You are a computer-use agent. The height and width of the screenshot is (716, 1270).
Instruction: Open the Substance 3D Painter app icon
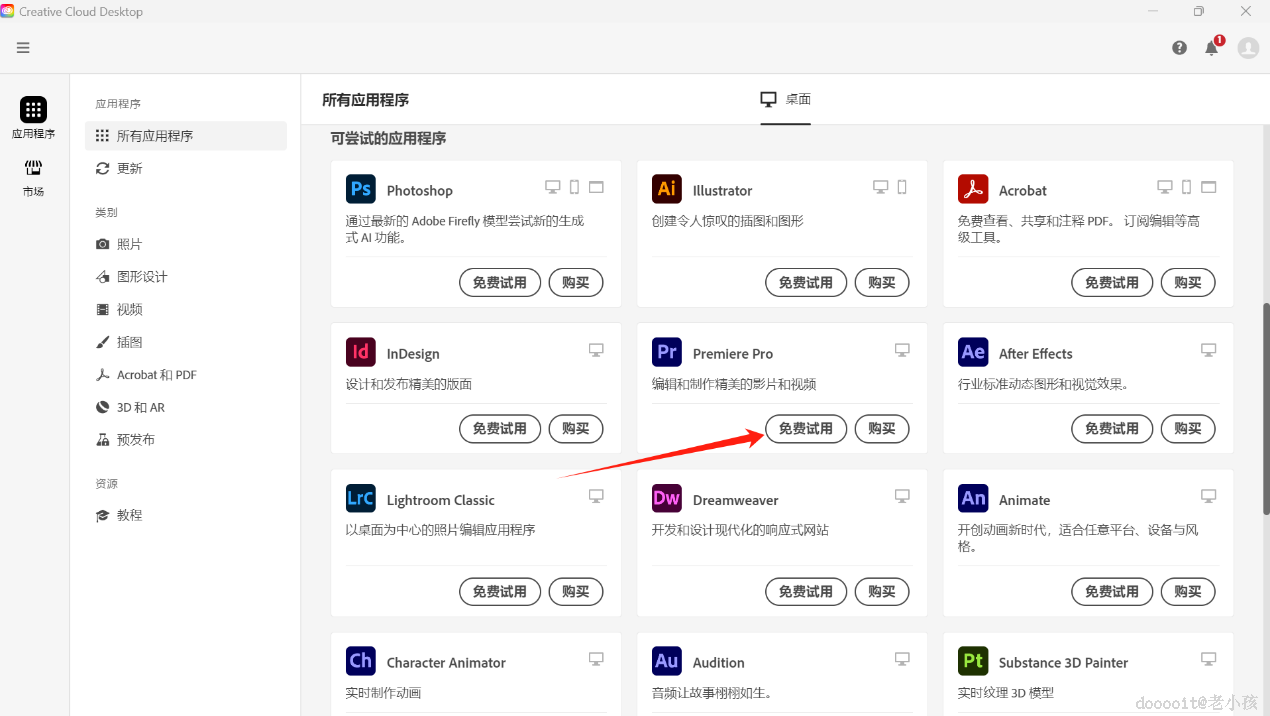click(972, 661)
